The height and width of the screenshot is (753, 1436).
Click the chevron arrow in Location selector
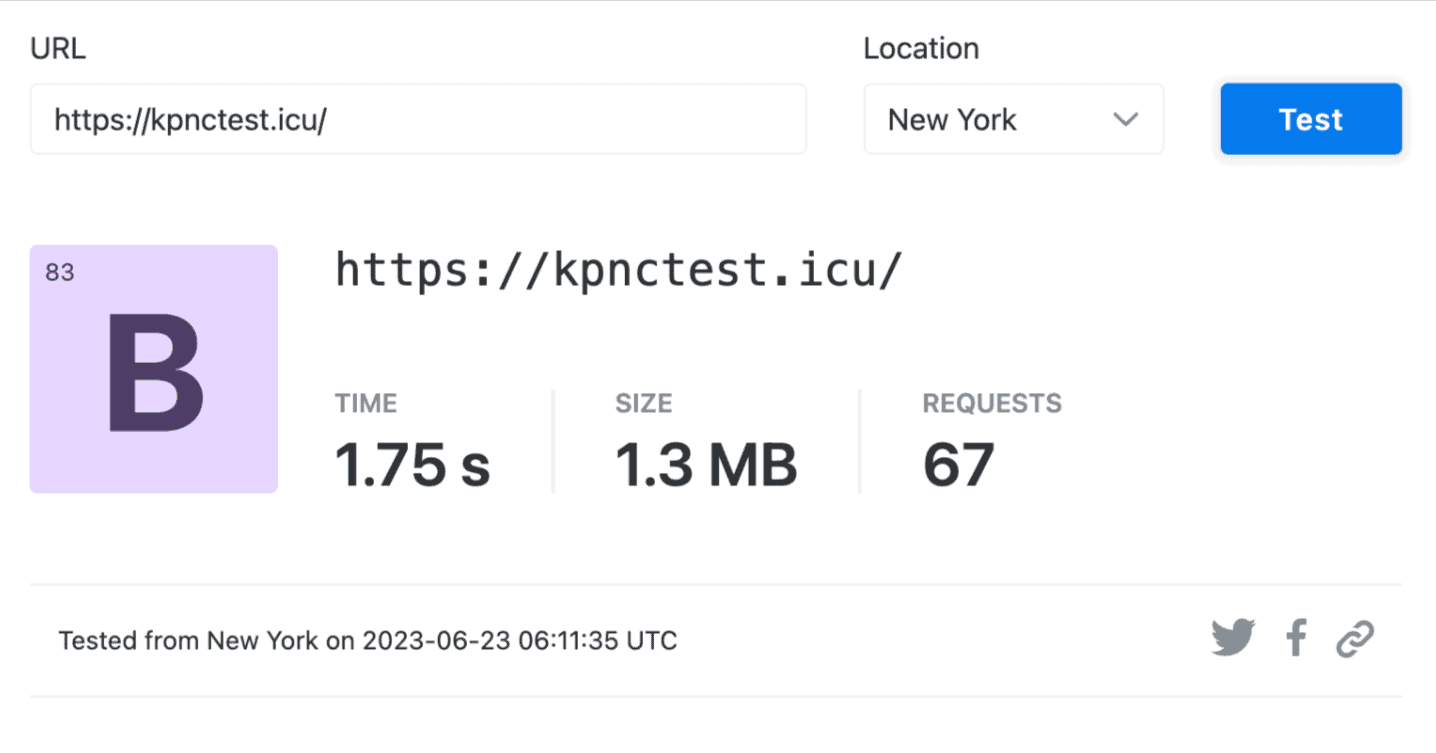click(1126, 120)
